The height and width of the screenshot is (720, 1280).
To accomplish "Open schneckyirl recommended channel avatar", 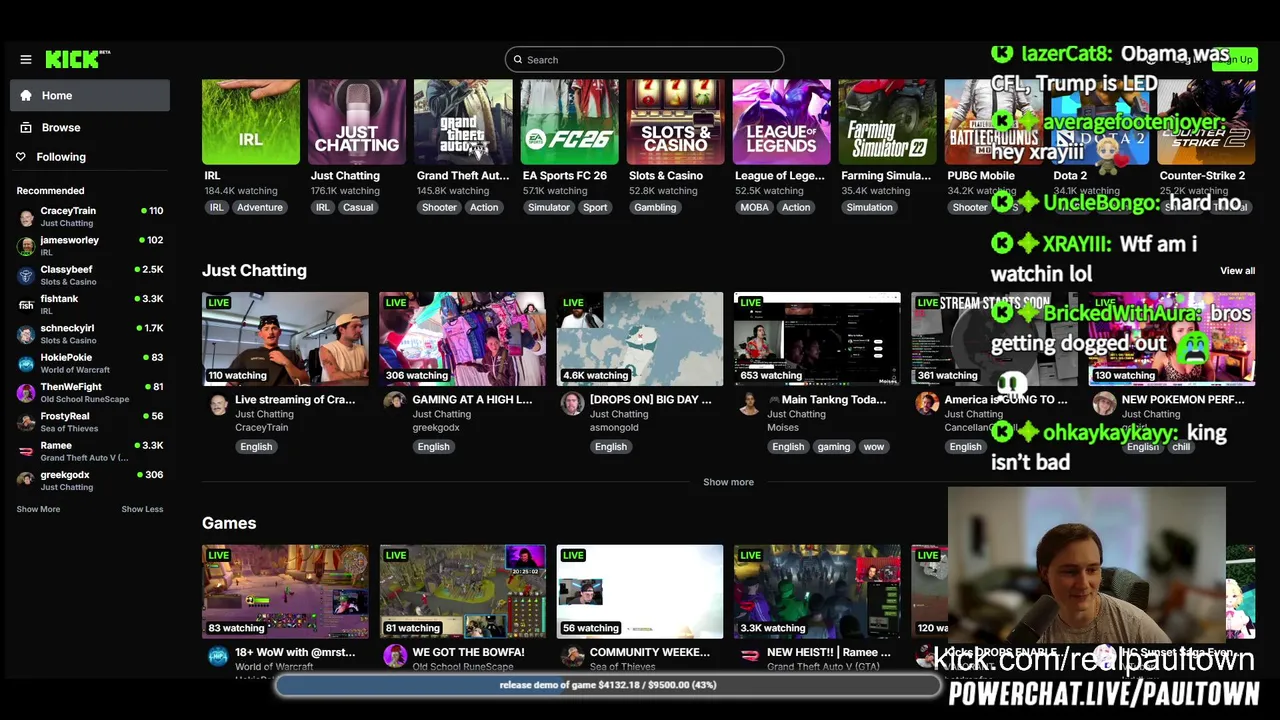I will coord(26,334).
